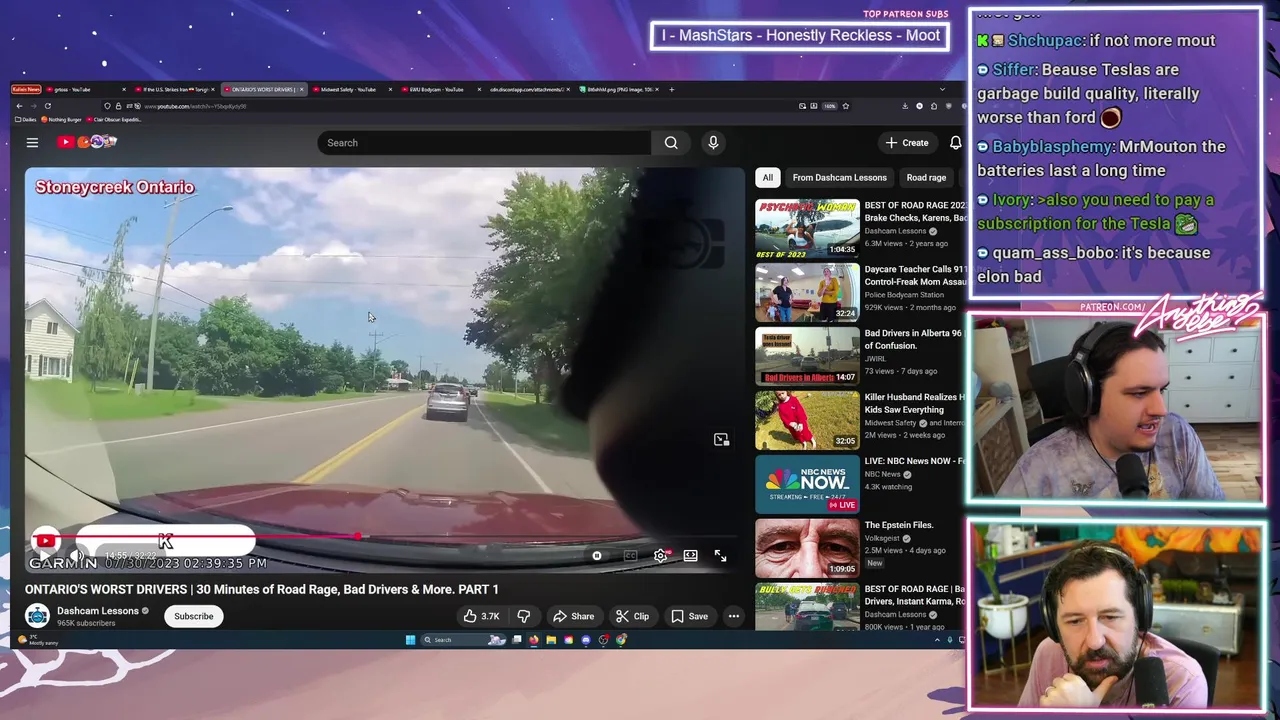Start voice search with the microphone icon

click(x=713, y=143)
